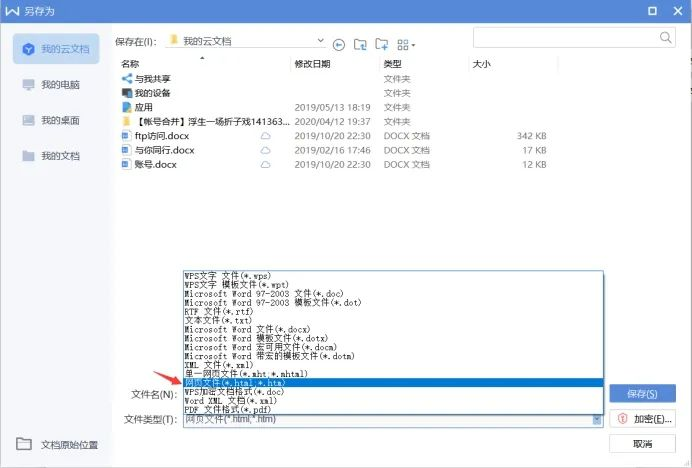The image size is (692, 468).
Task: Open the 与我共享 folder
Action: 152,79
